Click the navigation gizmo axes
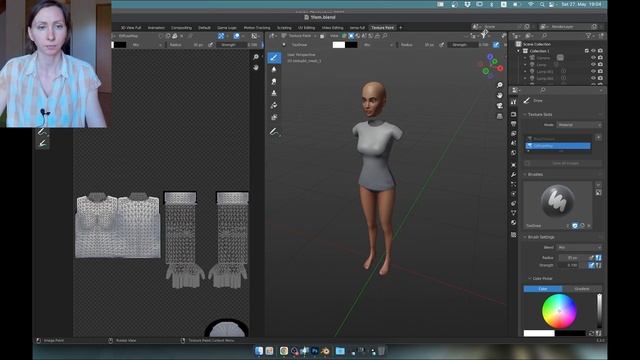This screenshot has height=360, width=640. click(x=491, y=67)
